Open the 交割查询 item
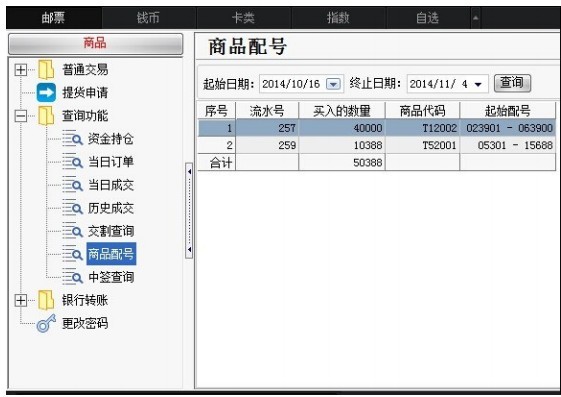561x397 pixels. (111, 231)
